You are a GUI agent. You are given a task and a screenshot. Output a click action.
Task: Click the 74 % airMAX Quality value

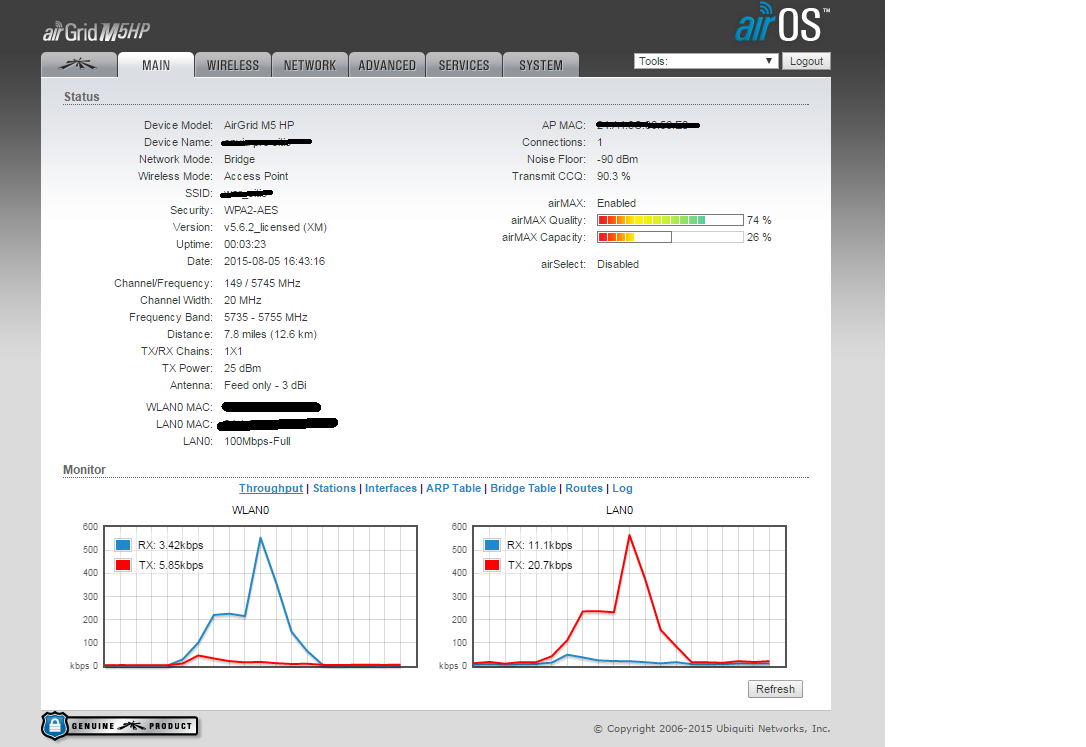(759, 220)
